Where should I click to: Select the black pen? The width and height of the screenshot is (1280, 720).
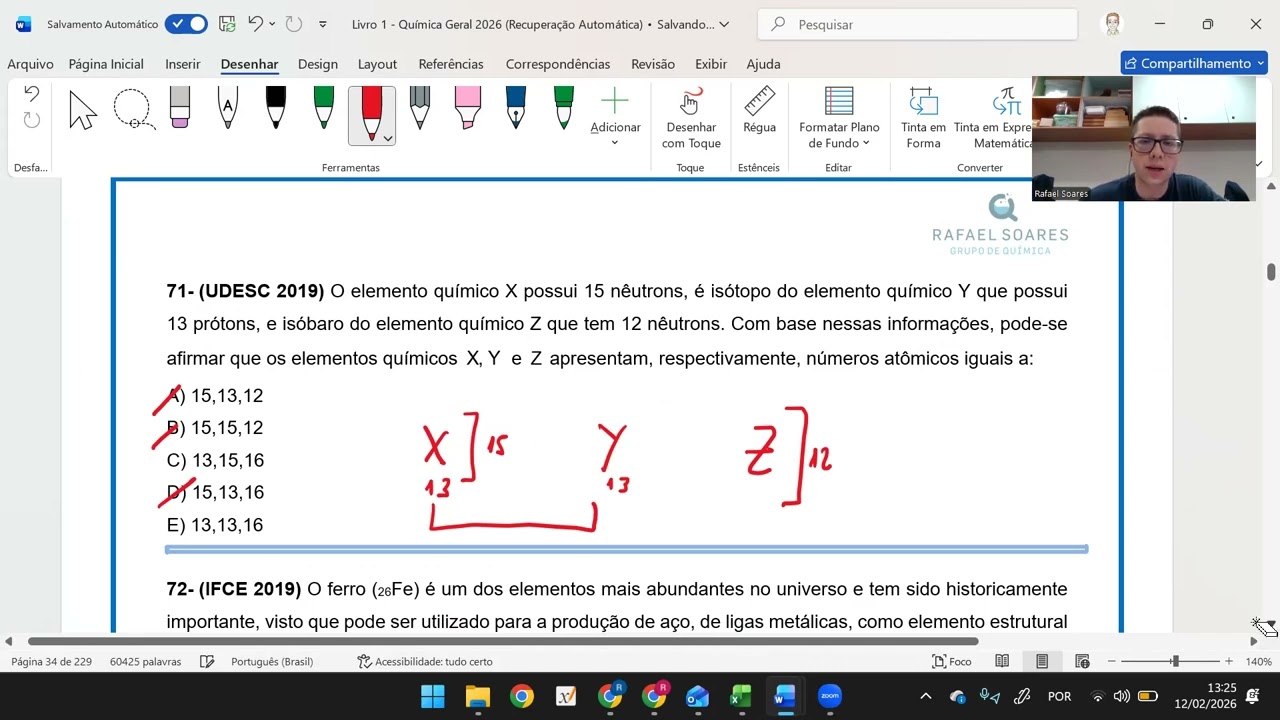click(276, 108)
